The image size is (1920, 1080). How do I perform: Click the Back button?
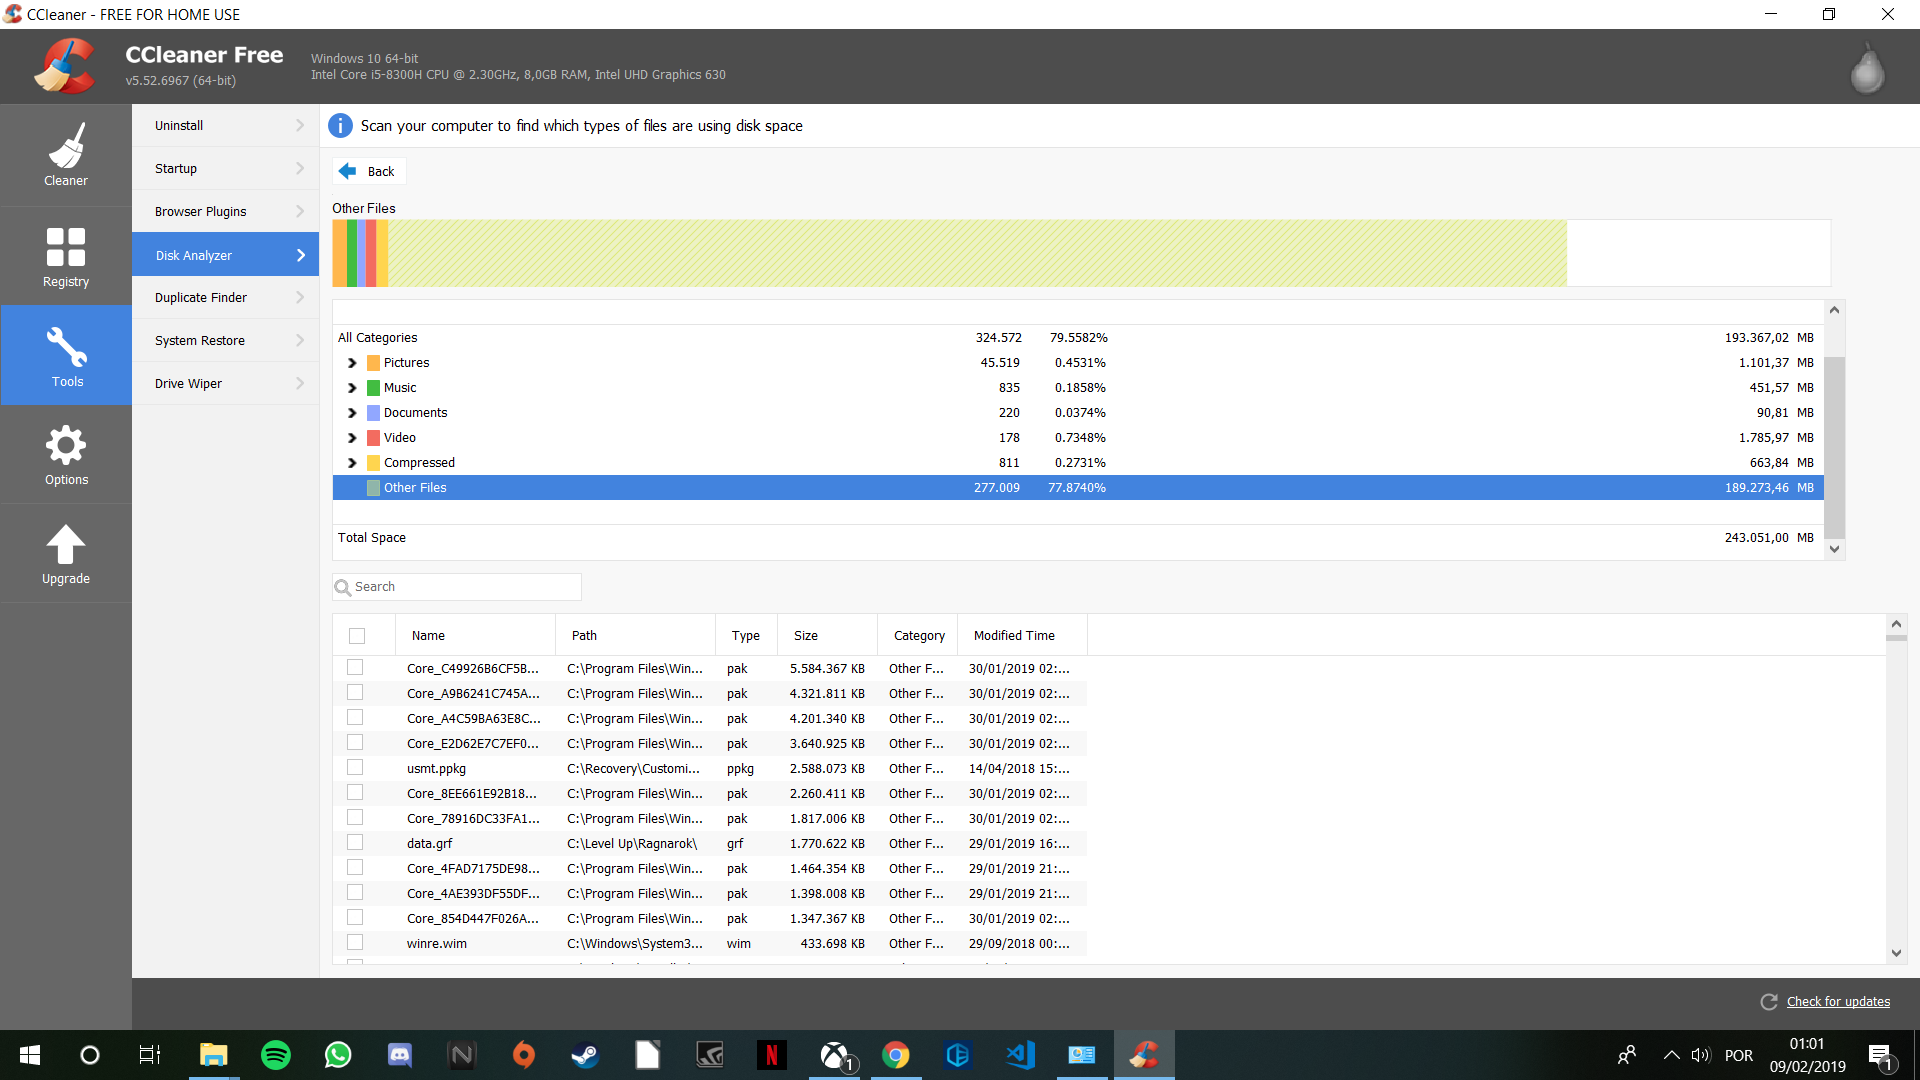(x=369, y=171)
